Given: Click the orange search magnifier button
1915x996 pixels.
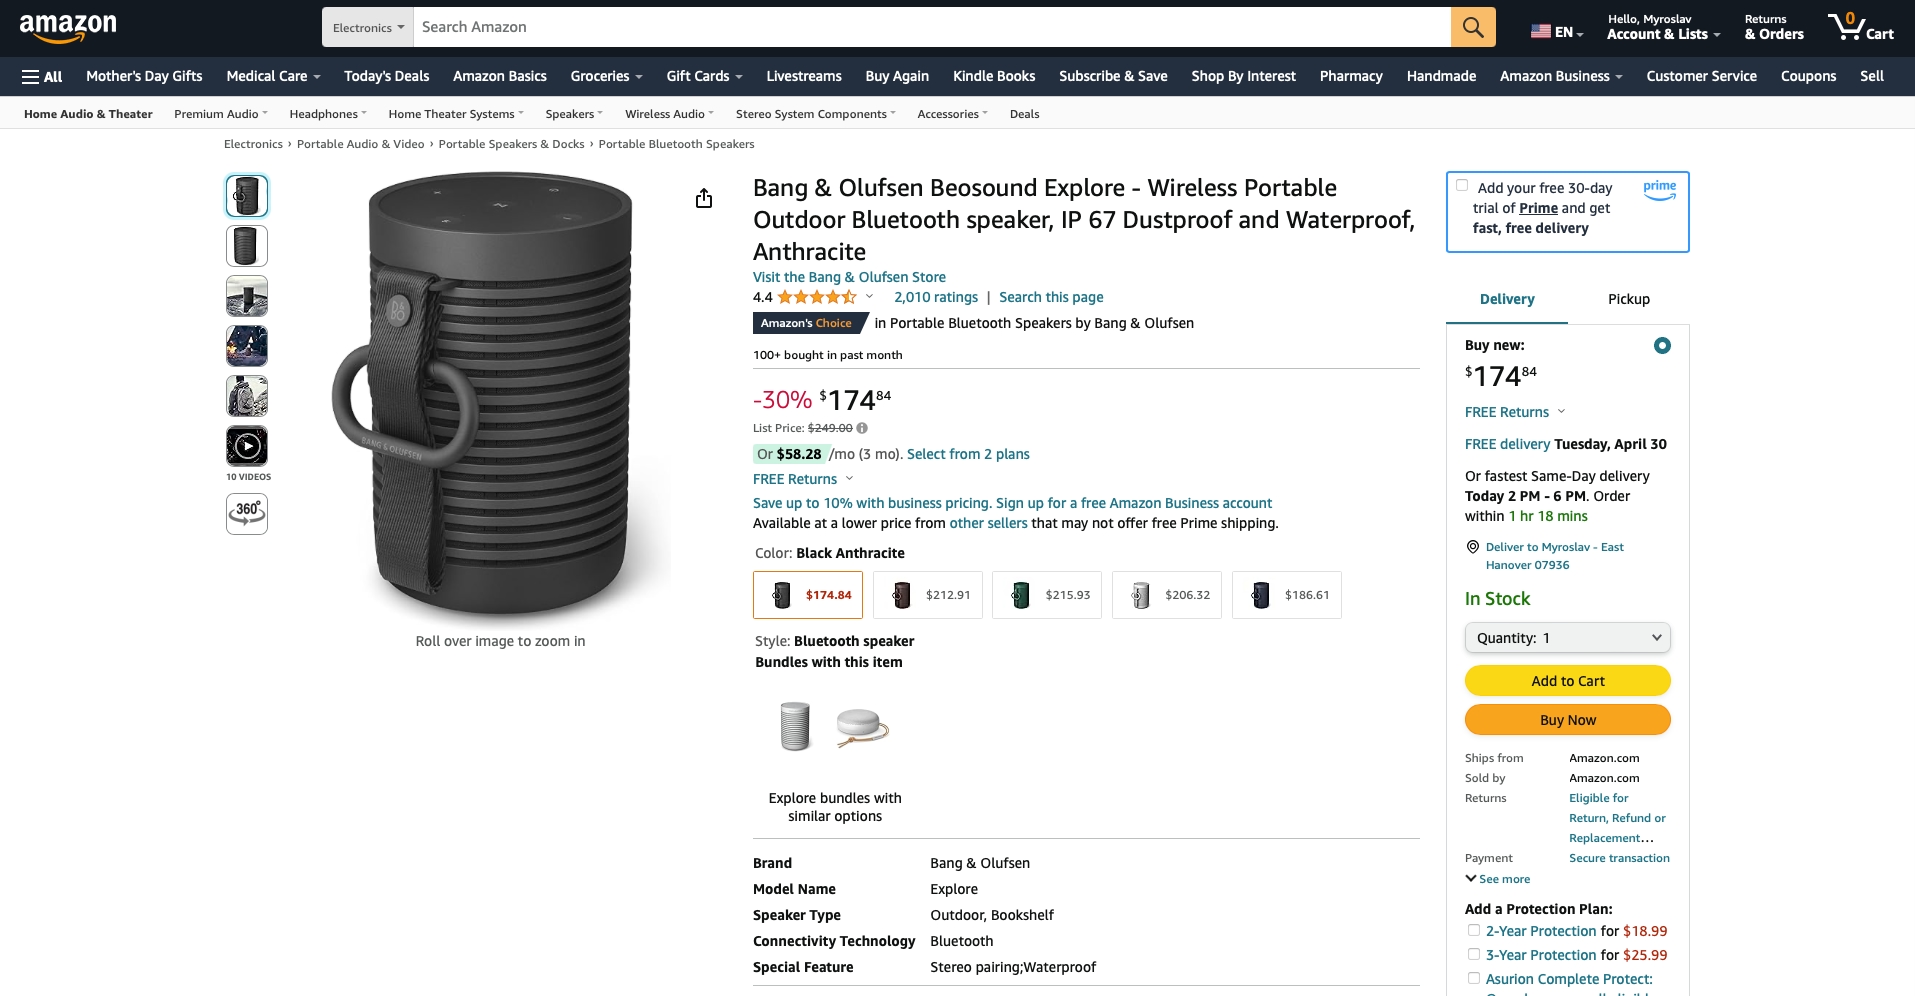Looking at the screenshot, I should click(1472, 27).
